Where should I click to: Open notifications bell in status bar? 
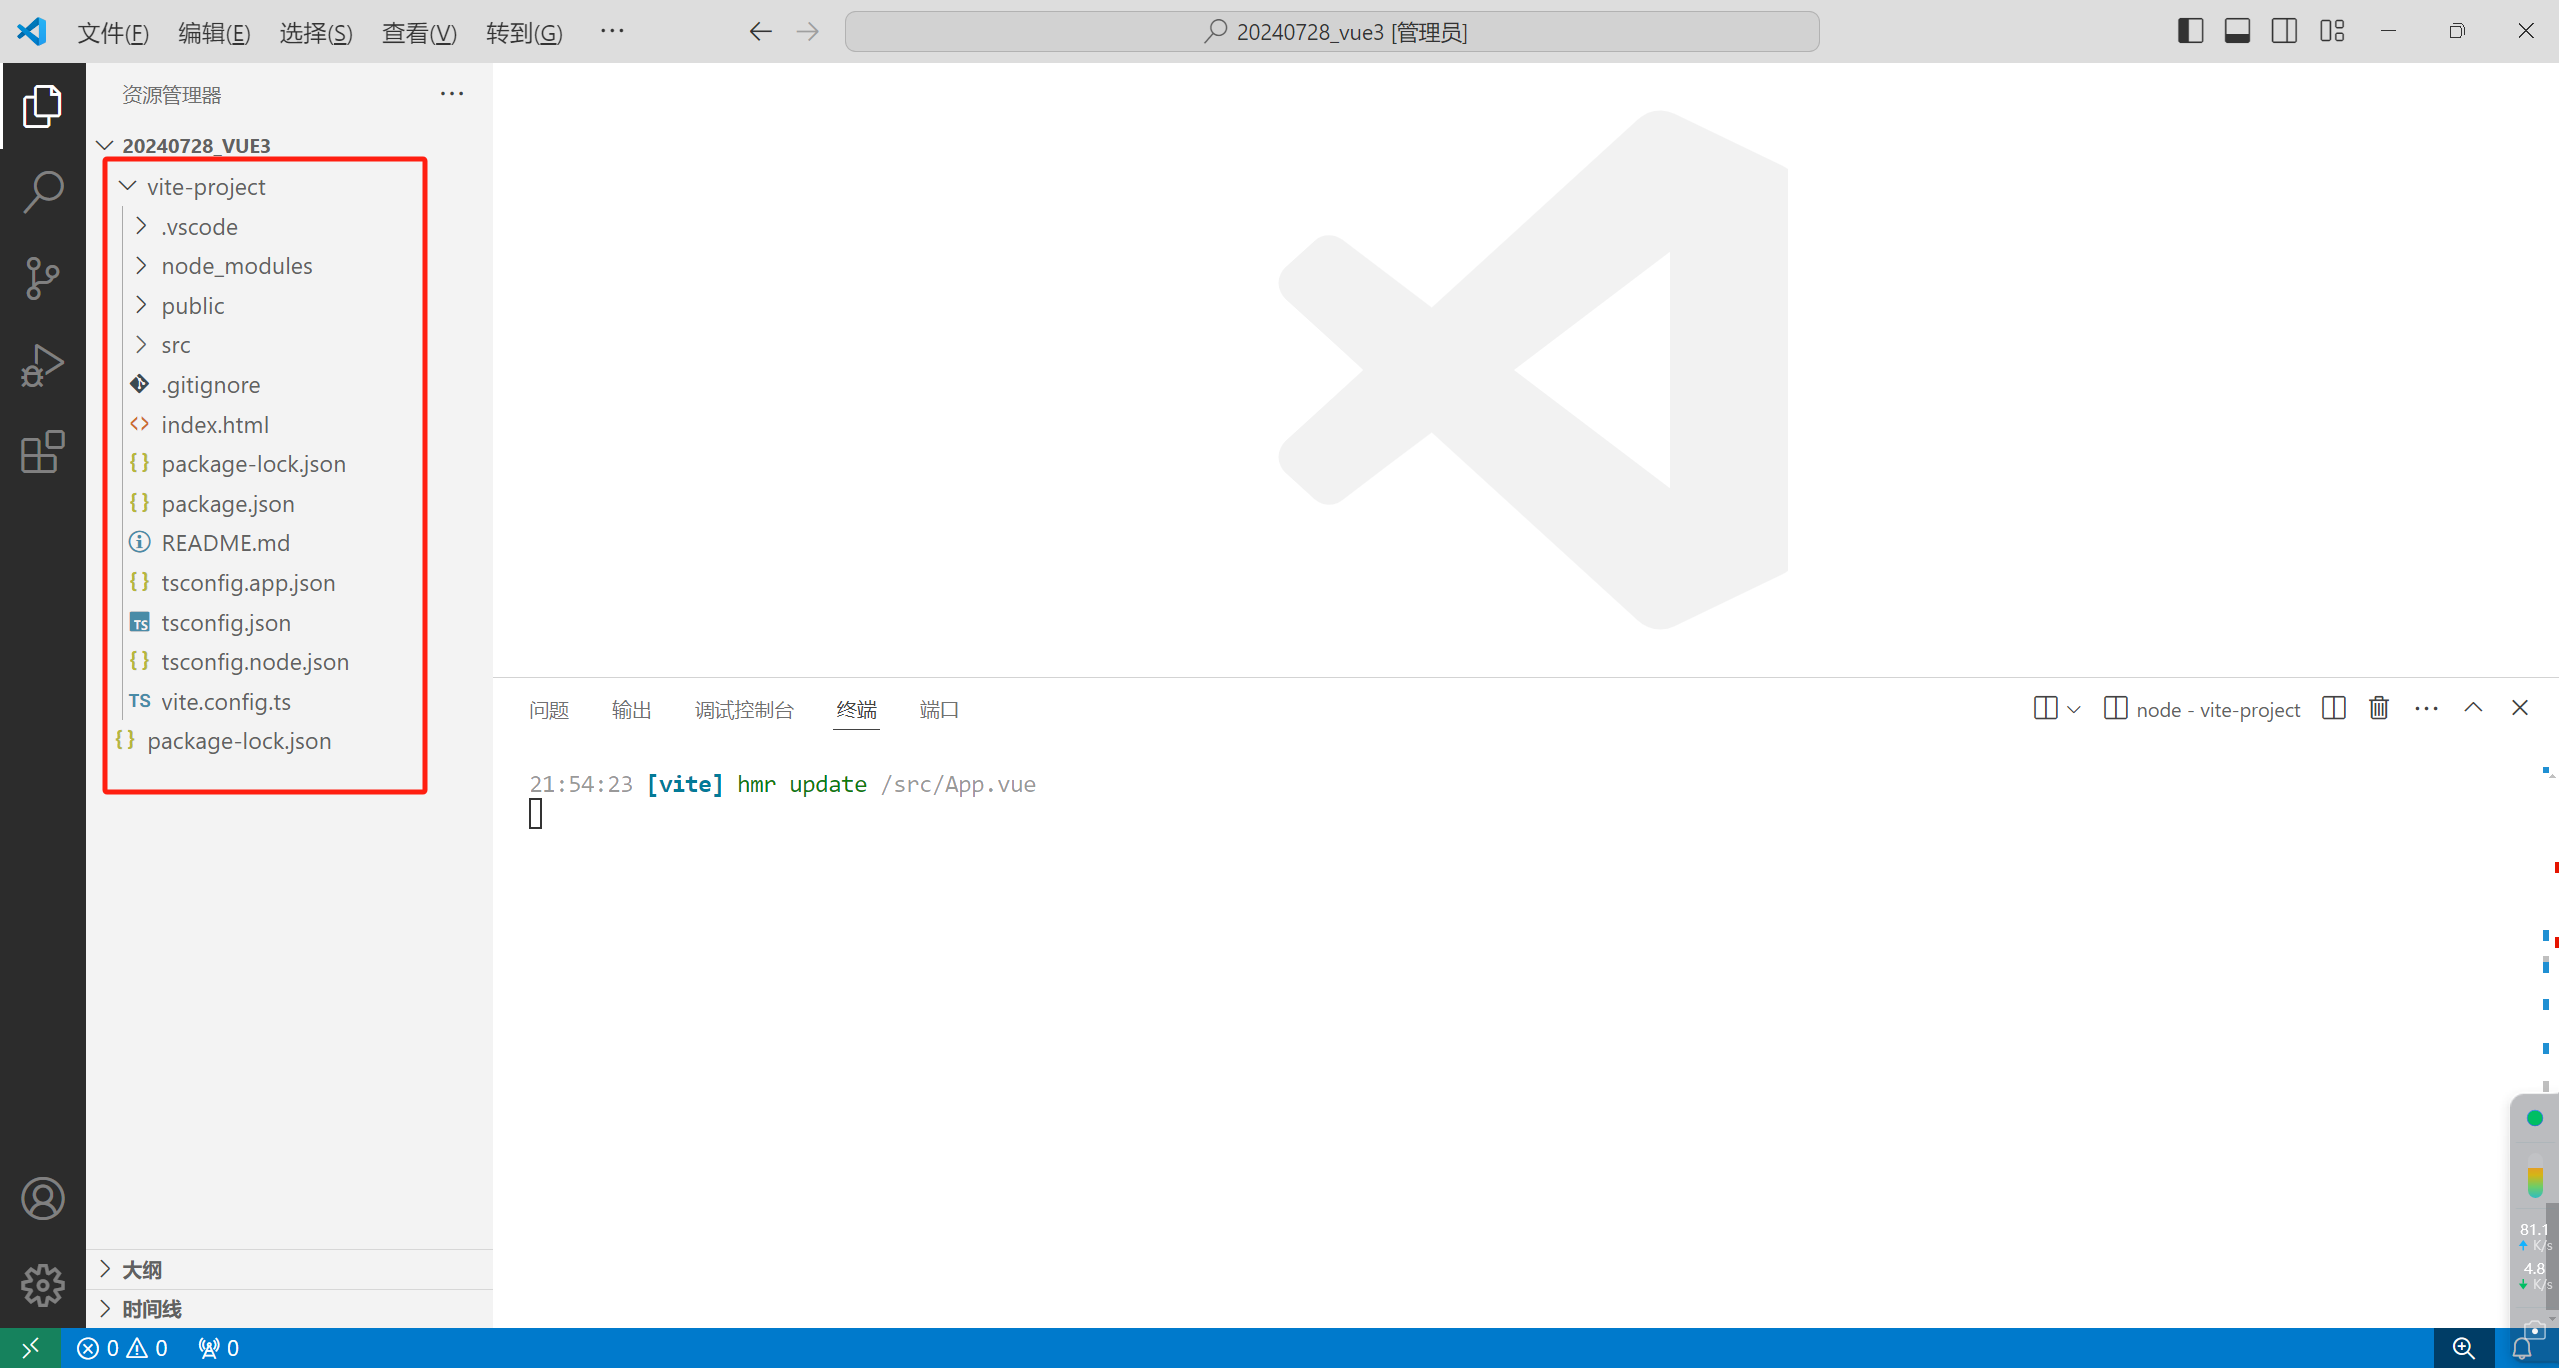pyautogui.click(x=2521, y=1348)
